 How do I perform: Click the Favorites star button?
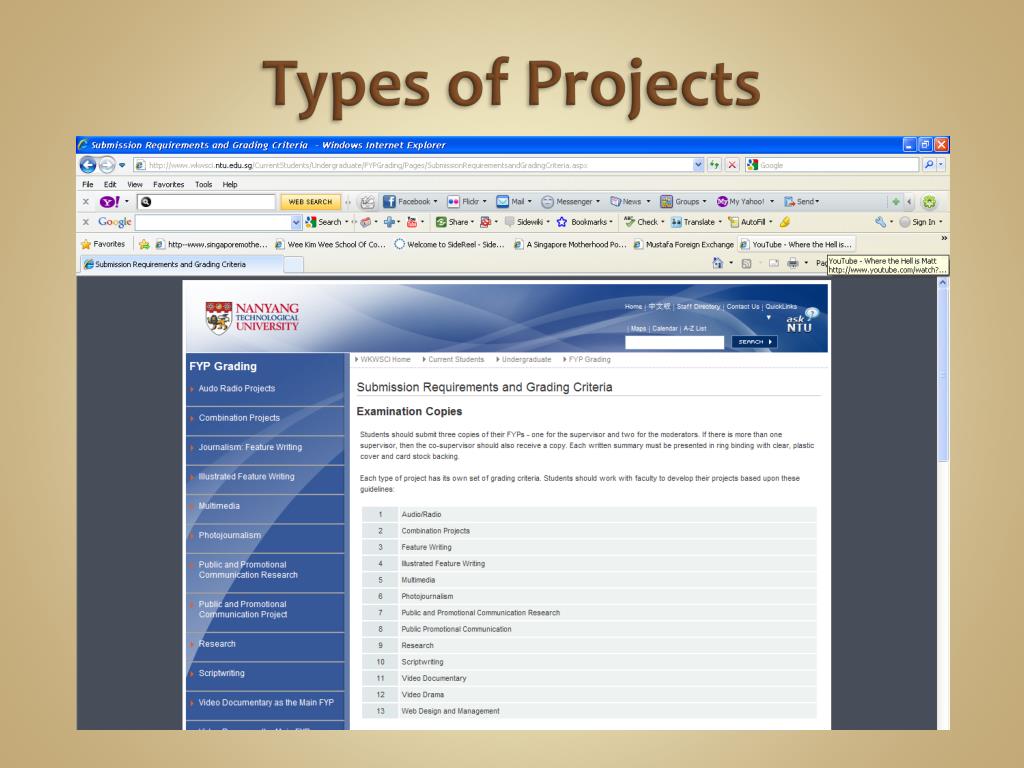pos(103,244)
